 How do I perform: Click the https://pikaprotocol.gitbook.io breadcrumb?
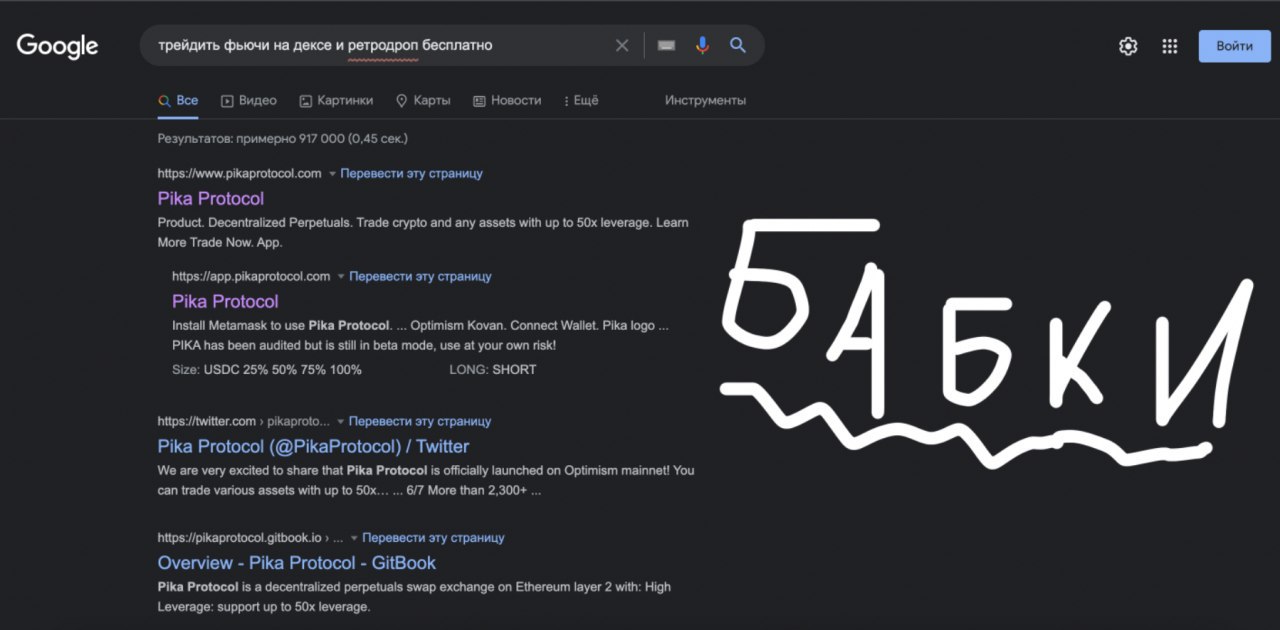coord(250,538)
